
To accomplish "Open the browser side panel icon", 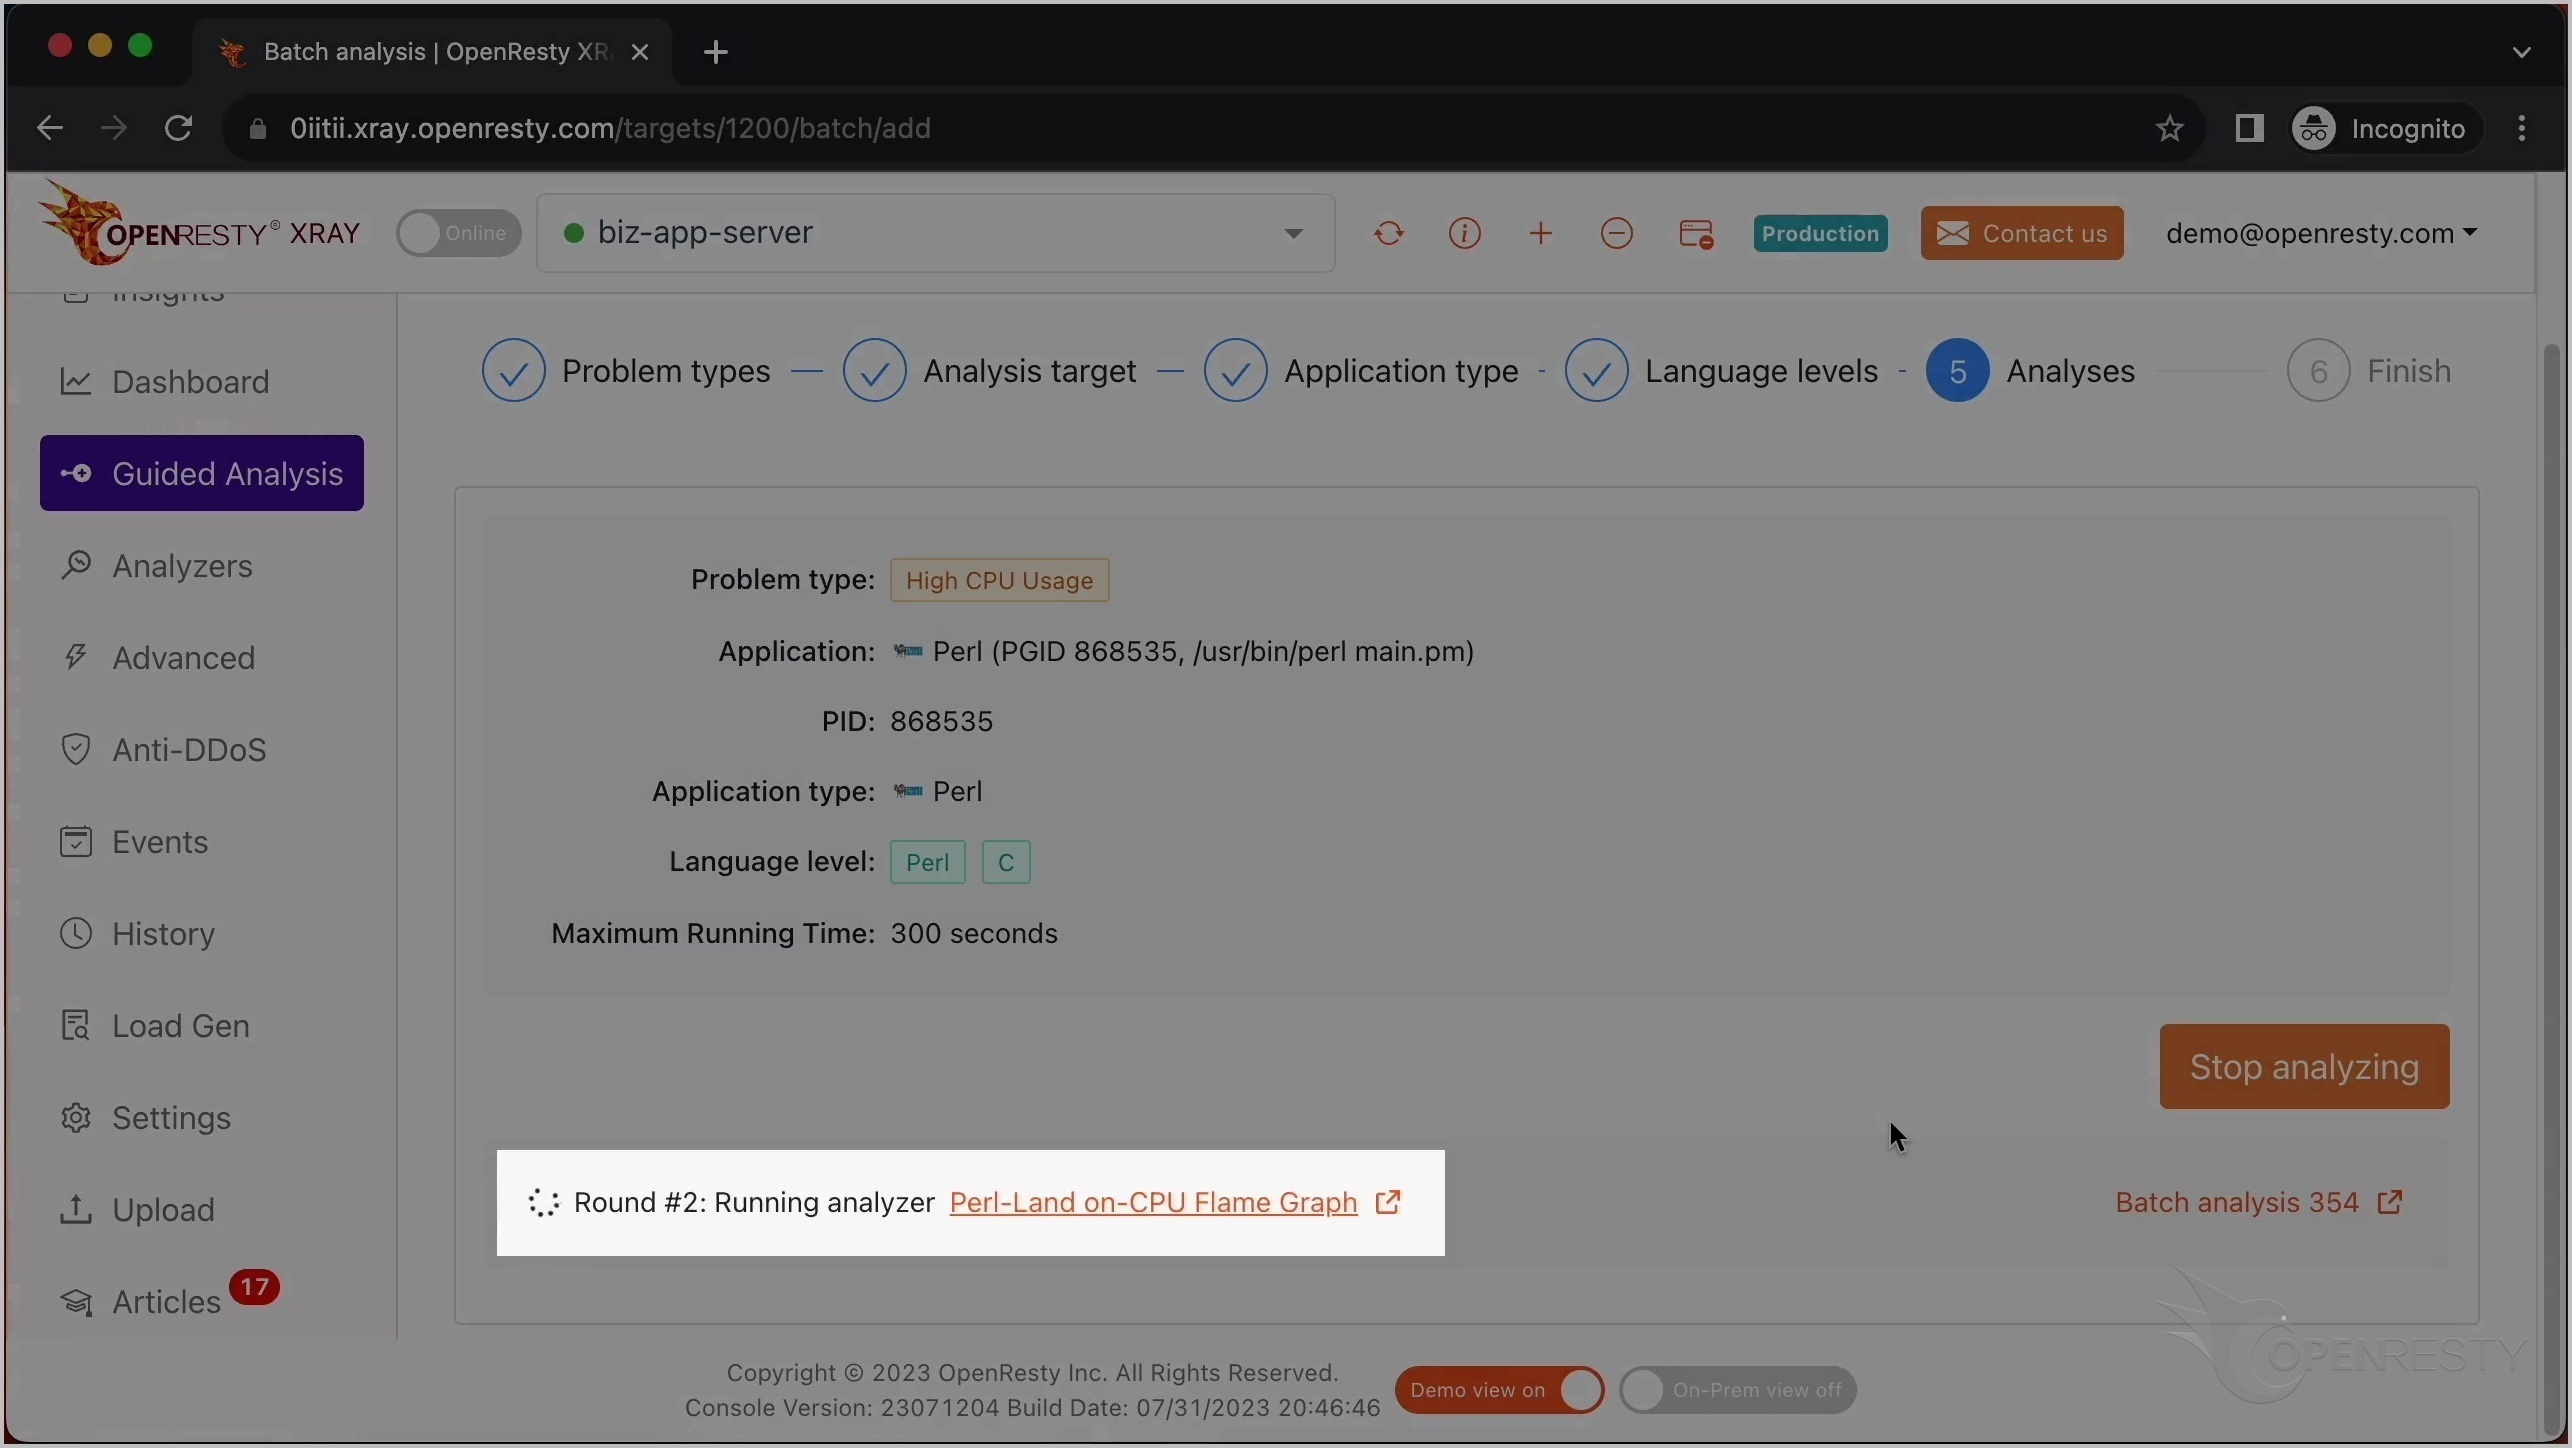I will (2249, 128).
